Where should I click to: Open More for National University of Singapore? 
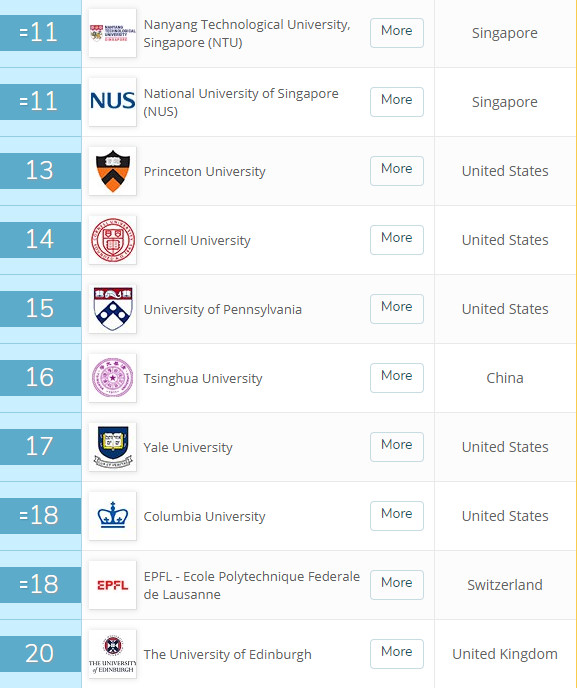[x=397, y=102]
